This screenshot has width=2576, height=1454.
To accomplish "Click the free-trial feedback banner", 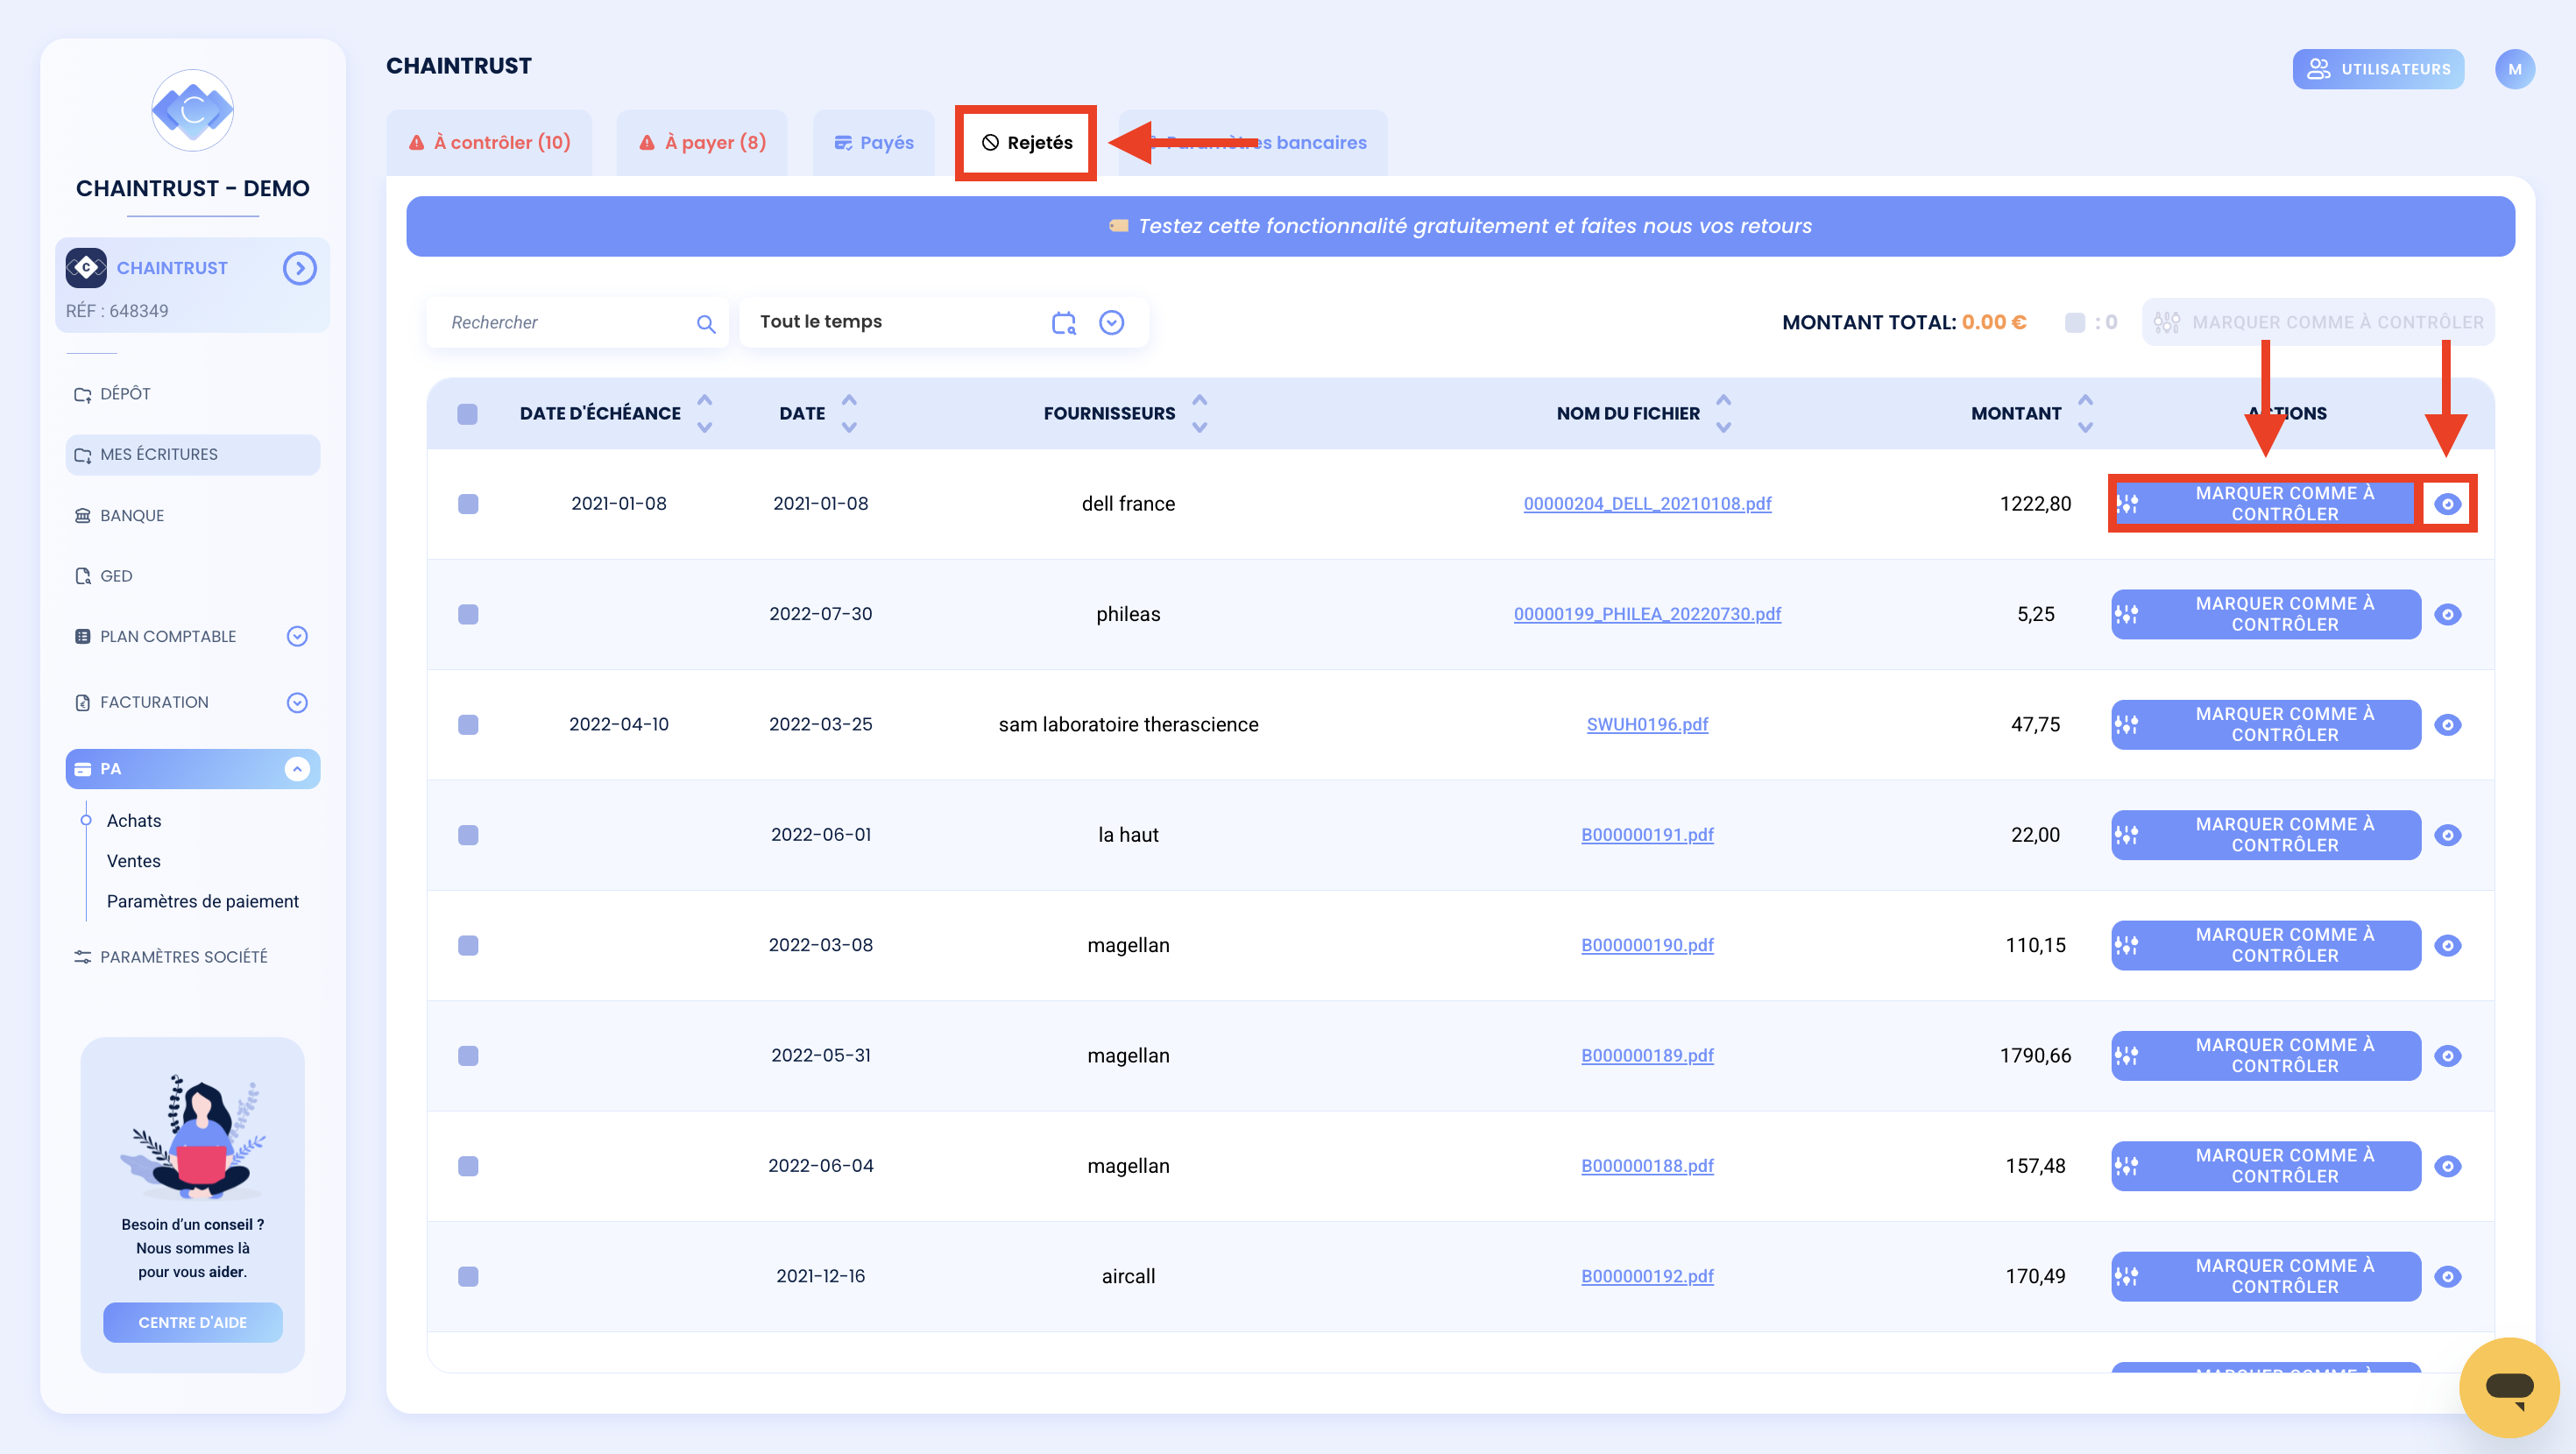I will click(1460, 226).
